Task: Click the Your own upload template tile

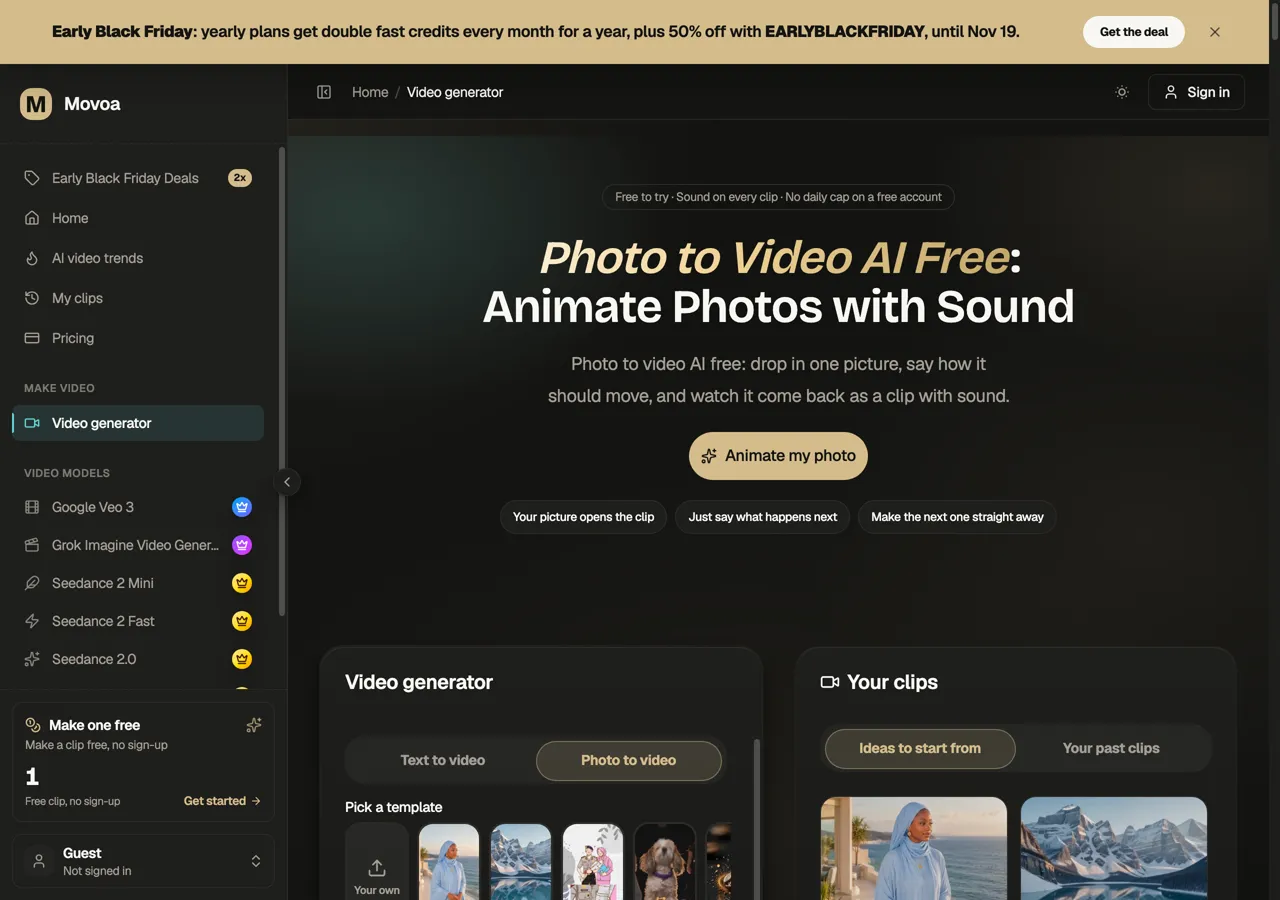Action: click(377, 862)
